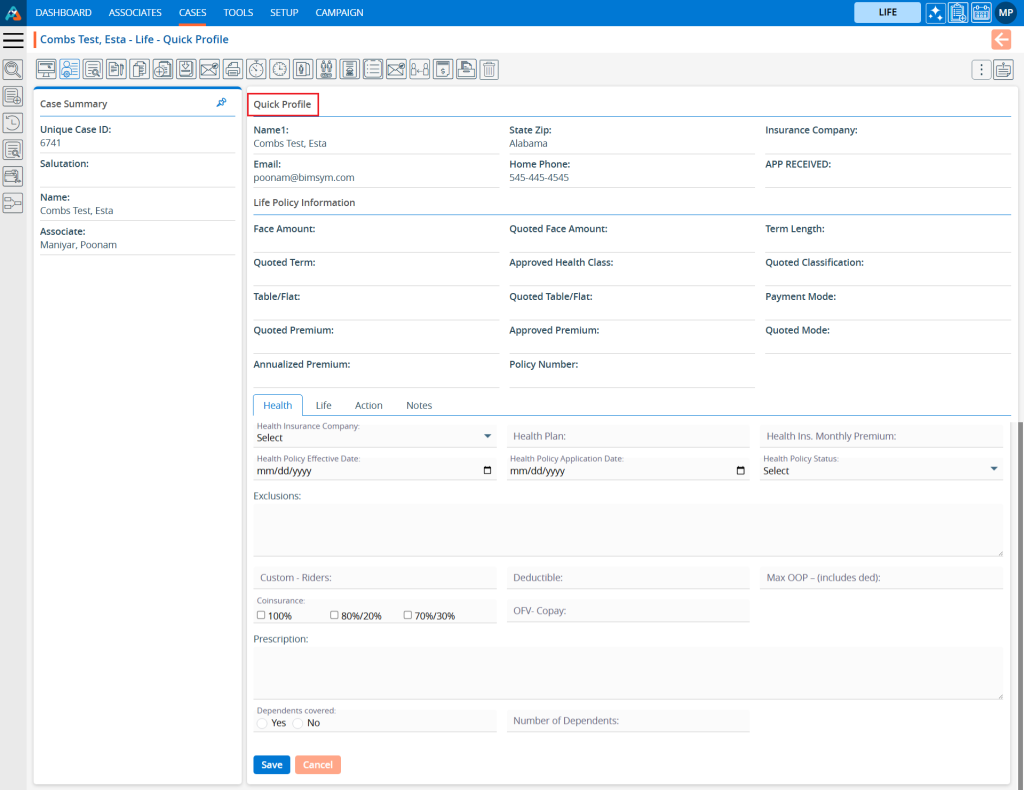Expand the Health Policy Status dropdown
Viewport: 1024px width, 790px height.
click(x=881, y=470)
